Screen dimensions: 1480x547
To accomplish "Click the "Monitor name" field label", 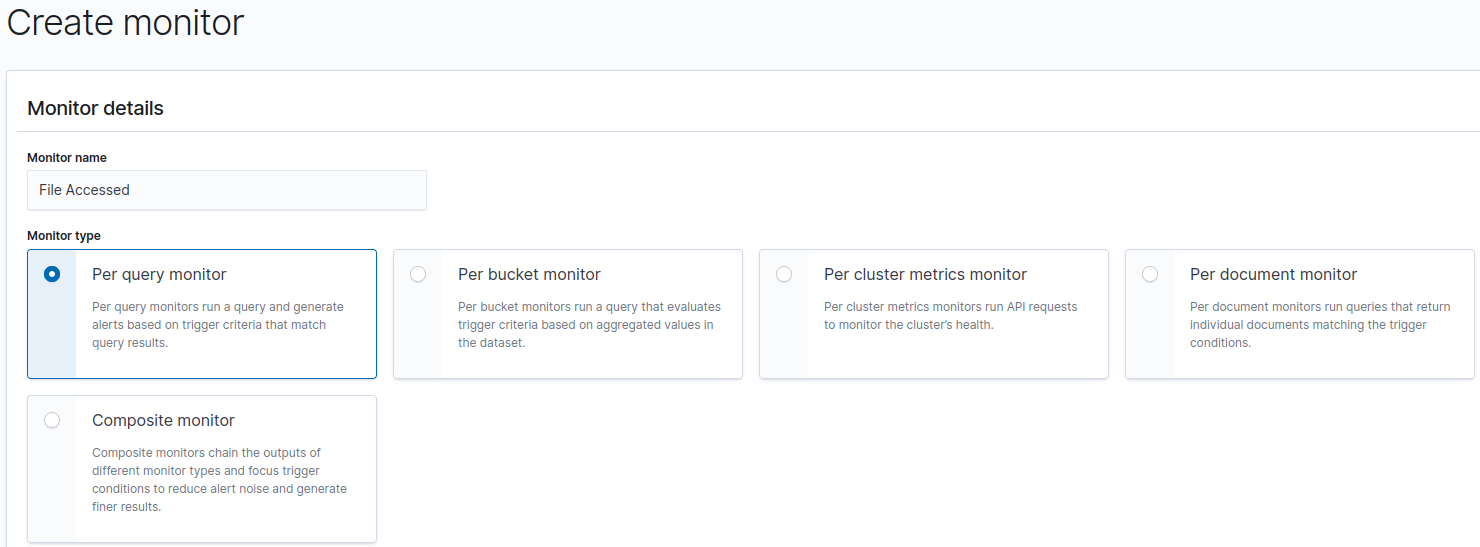I will pyautogui.click(x=67, y=158).
